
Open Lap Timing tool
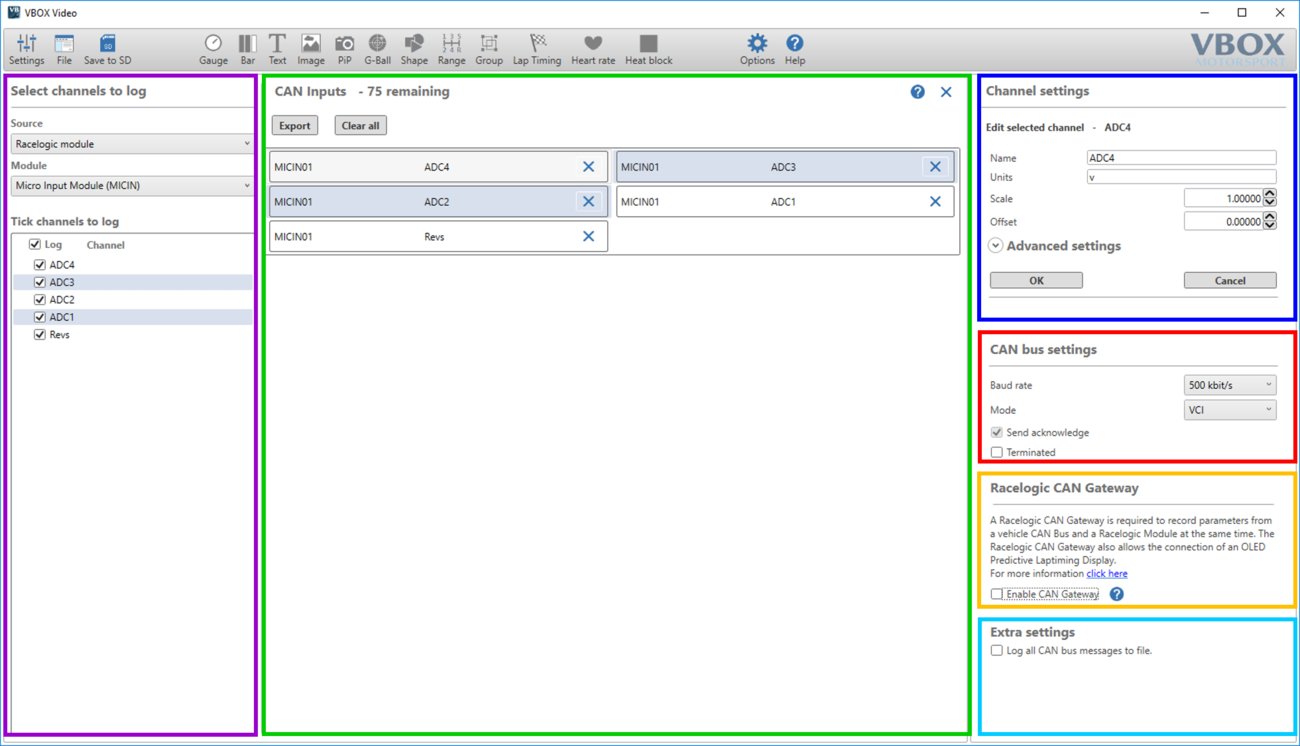click(537, 49)
